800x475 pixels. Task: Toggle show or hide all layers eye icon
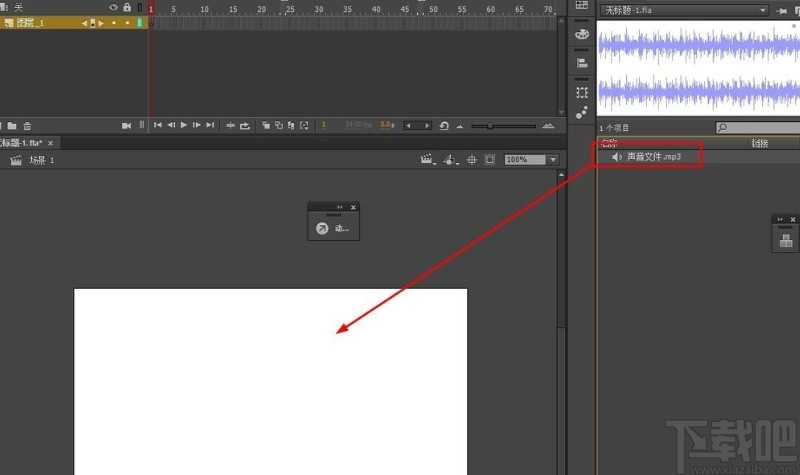click(x=113, y=7)
